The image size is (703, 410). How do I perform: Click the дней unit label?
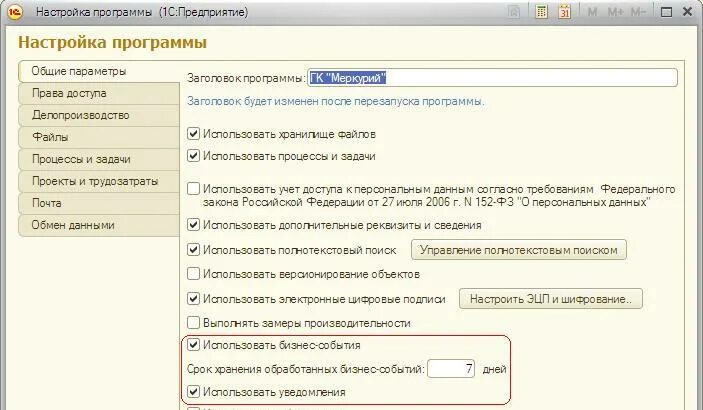point(495,369)
